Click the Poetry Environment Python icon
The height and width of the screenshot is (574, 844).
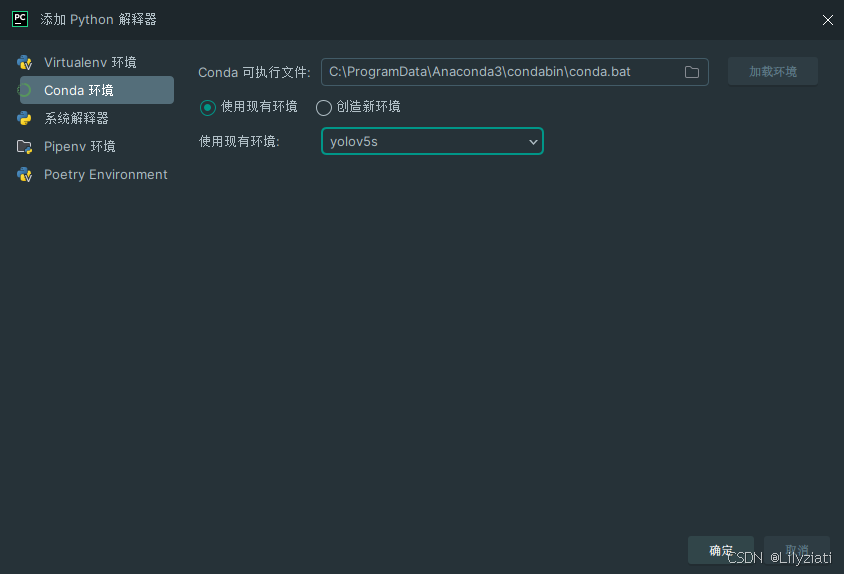pyautogui.click(x=24, y=174)
